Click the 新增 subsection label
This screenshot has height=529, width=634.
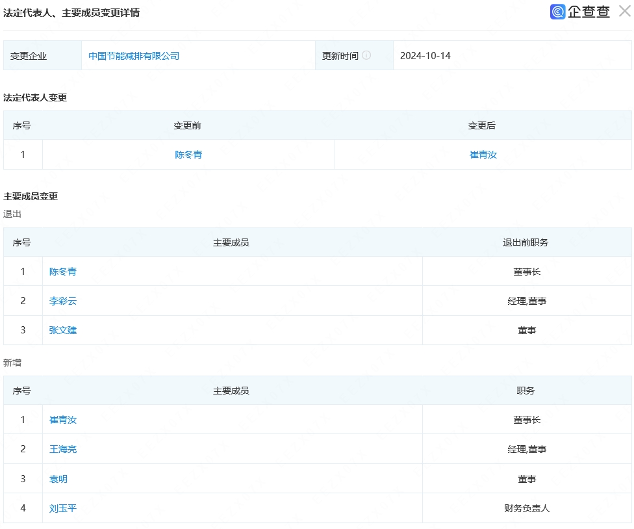(x=12, y=363)
